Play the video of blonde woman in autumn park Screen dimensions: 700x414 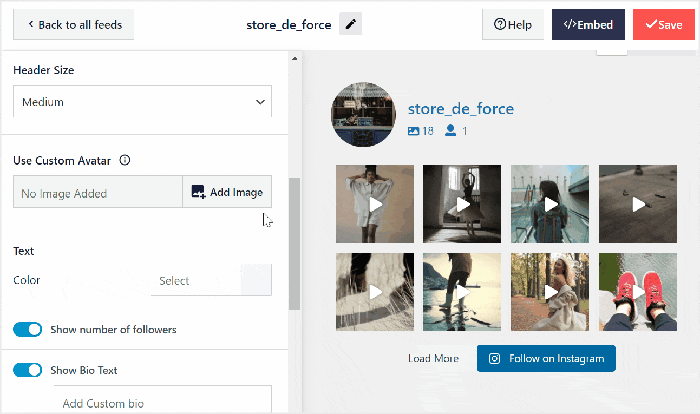click(x=550, y=292)
